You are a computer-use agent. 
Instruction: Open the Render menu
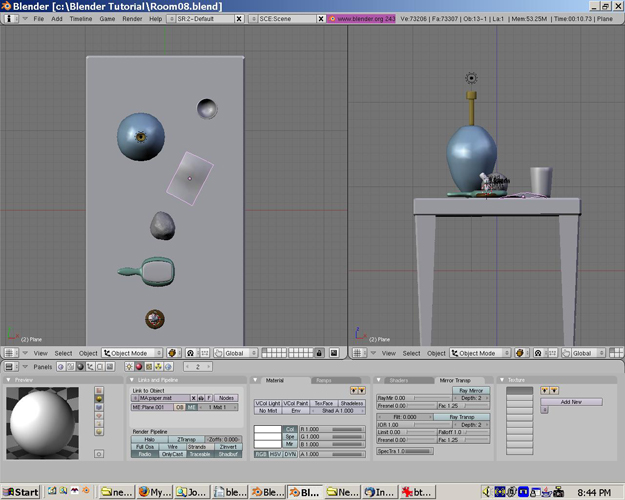point(131,19)
